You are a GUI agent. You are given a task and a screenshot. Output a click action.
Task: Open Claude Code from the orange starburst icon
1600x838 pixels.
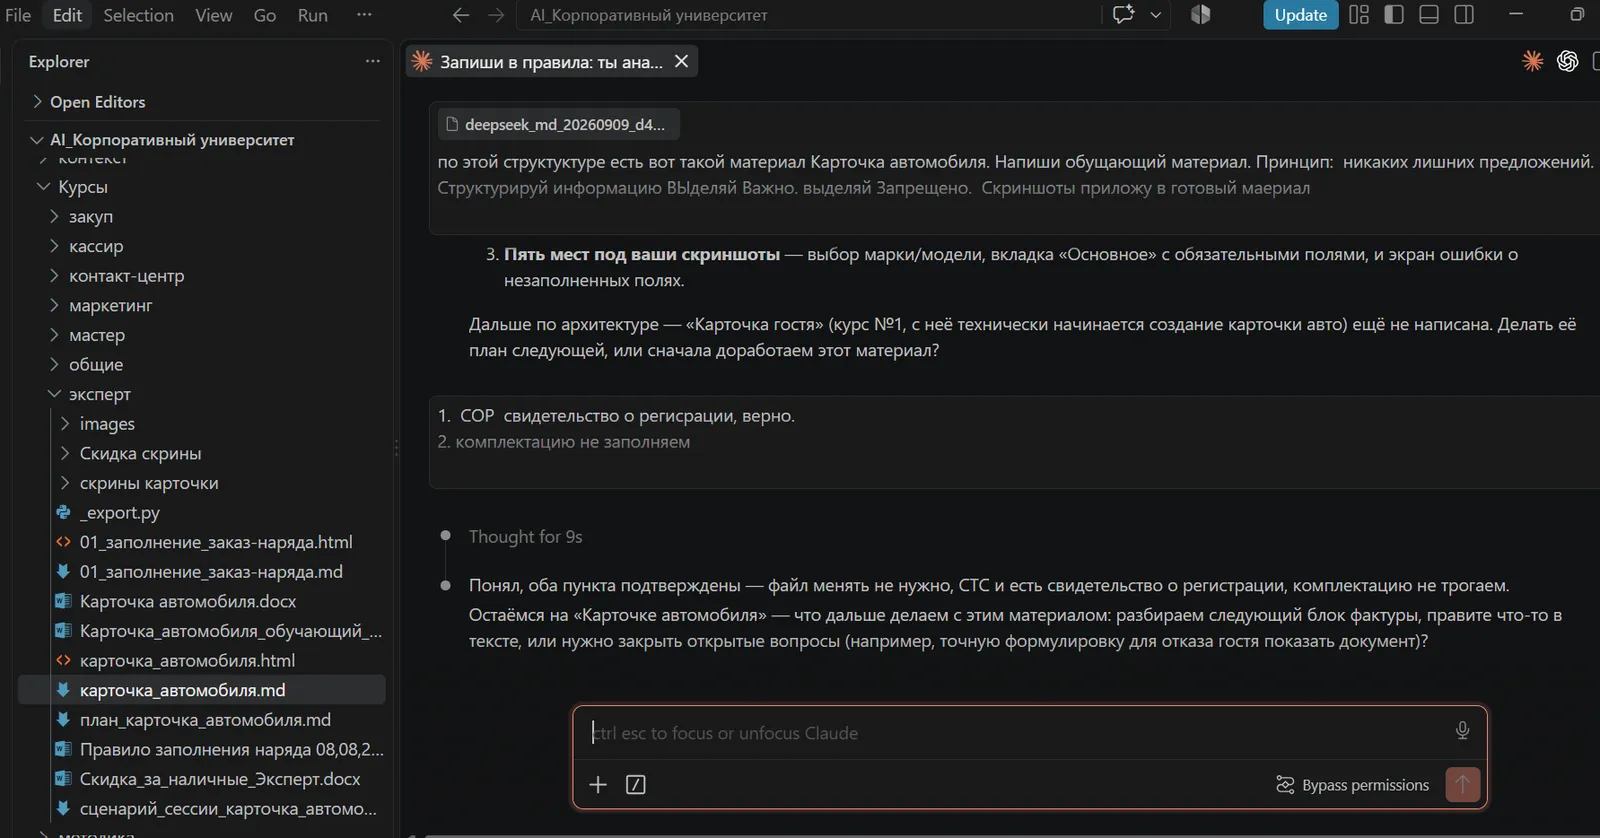coord(1532,61)
